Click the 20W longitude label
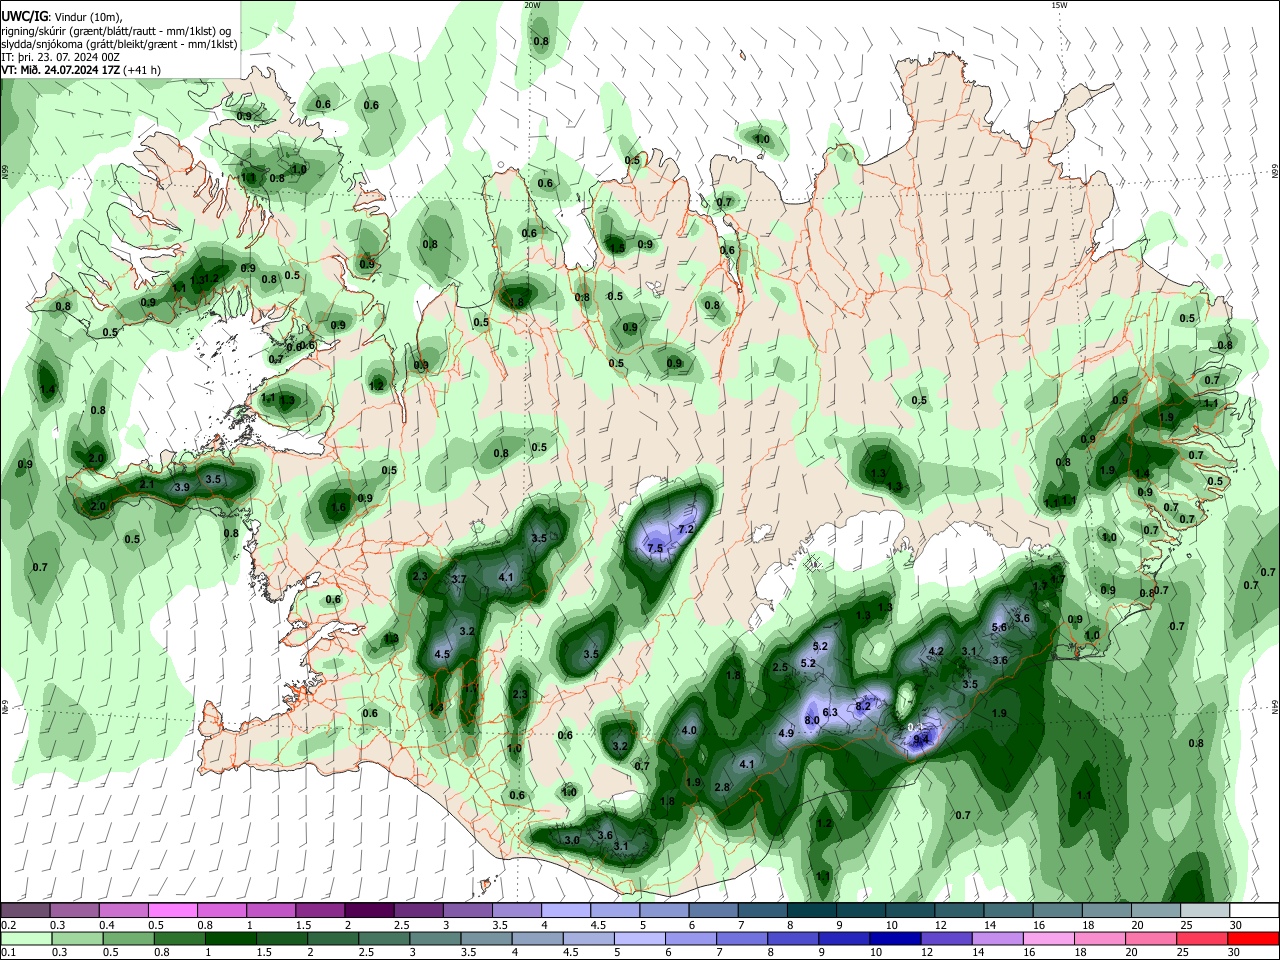This screenshot has width=1280, height=960. (x=532, y=5)
